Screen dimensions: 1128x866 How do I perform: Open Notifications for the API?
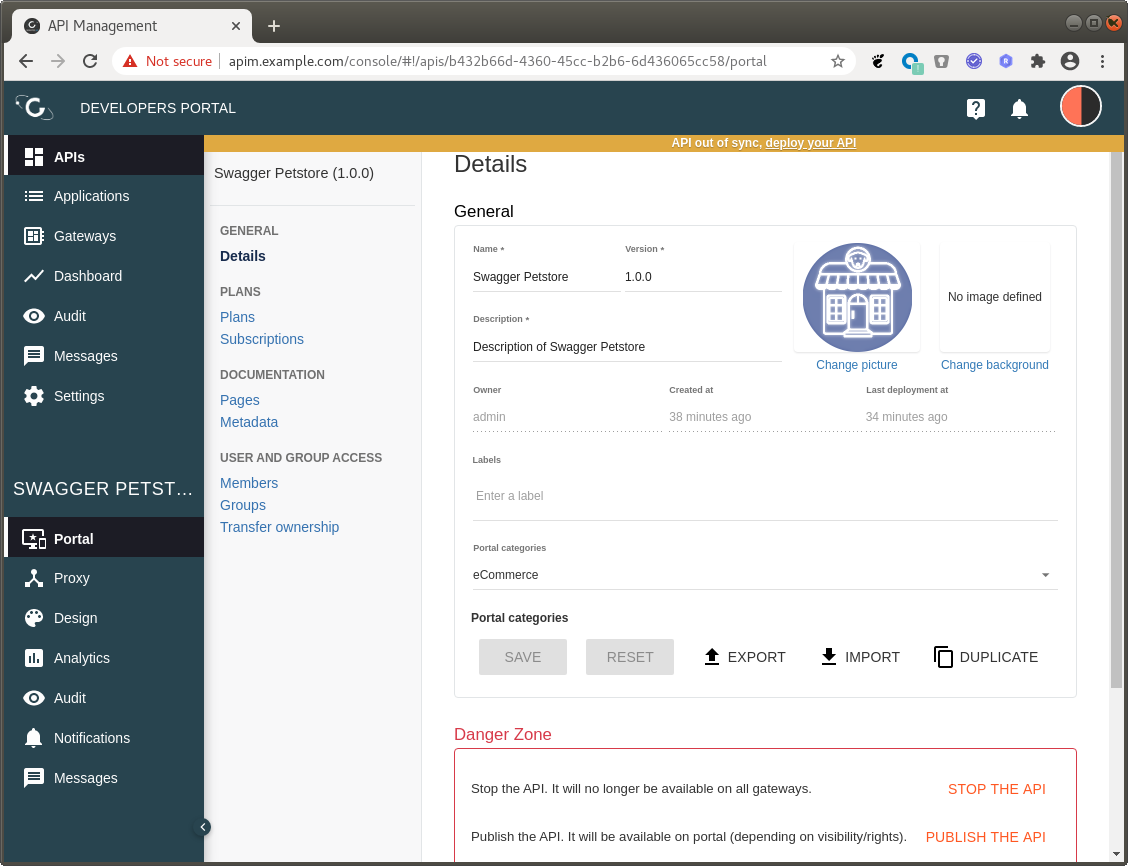tap(91, 737)
